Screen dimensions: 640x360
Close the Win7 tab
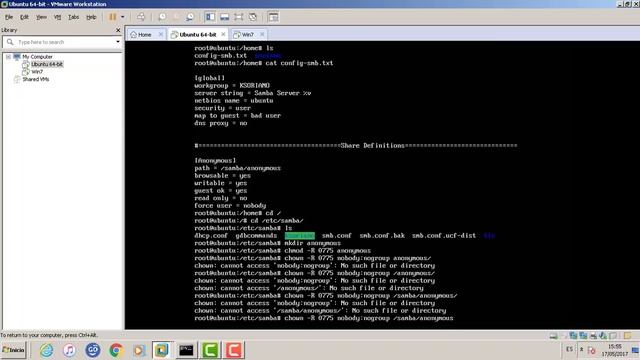coord(262,34)
